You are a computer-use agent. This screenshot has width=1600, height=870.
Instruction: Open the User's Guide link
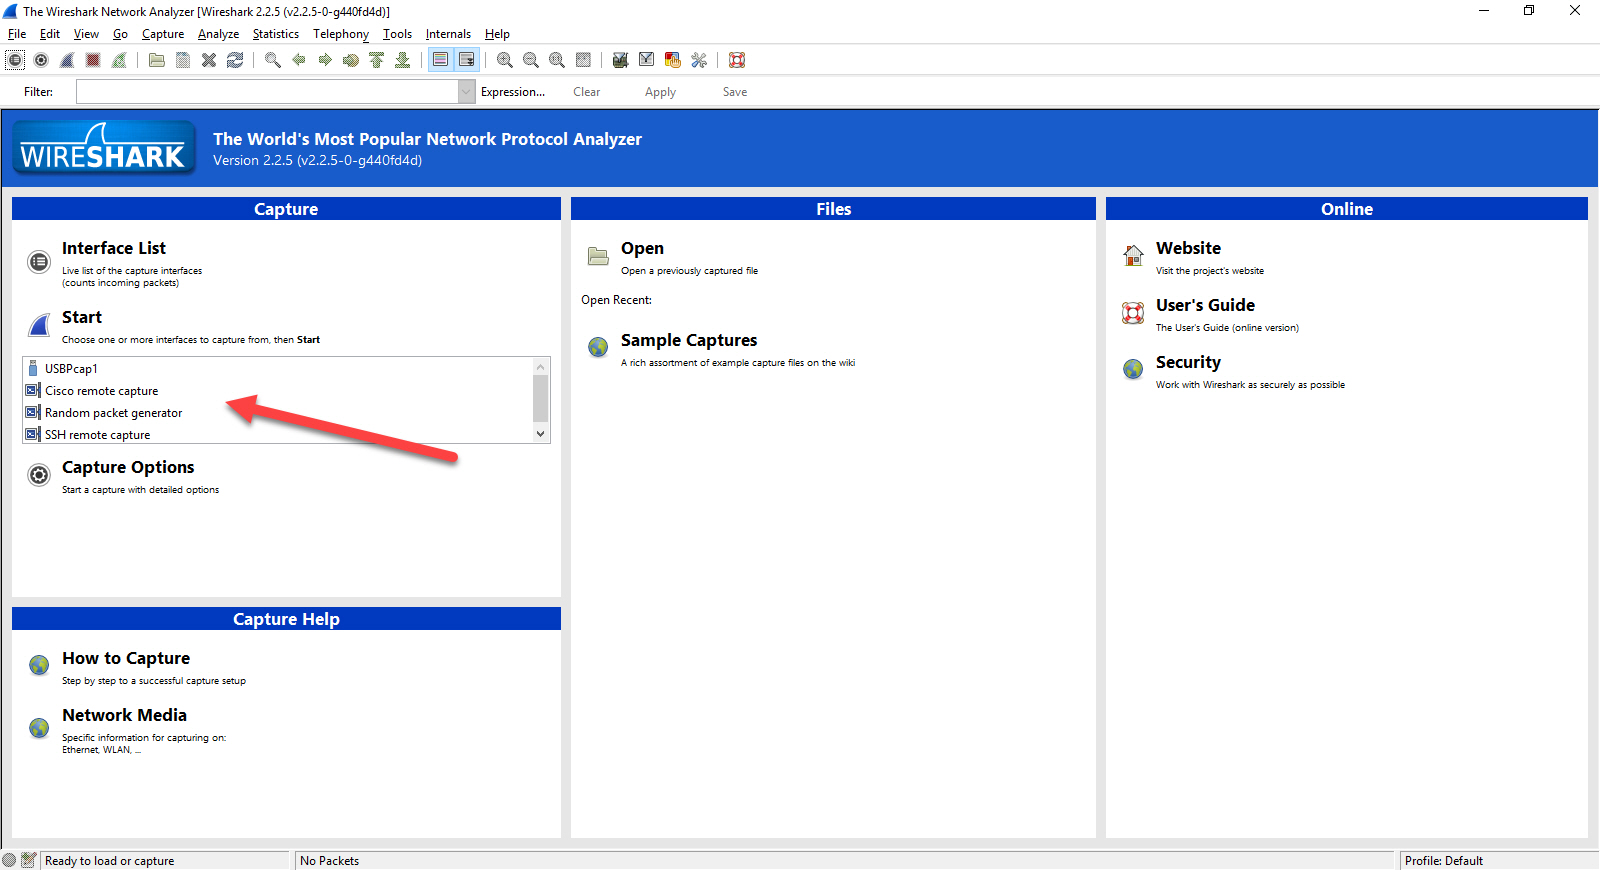pyautogui.click(x=1204, y=306)
